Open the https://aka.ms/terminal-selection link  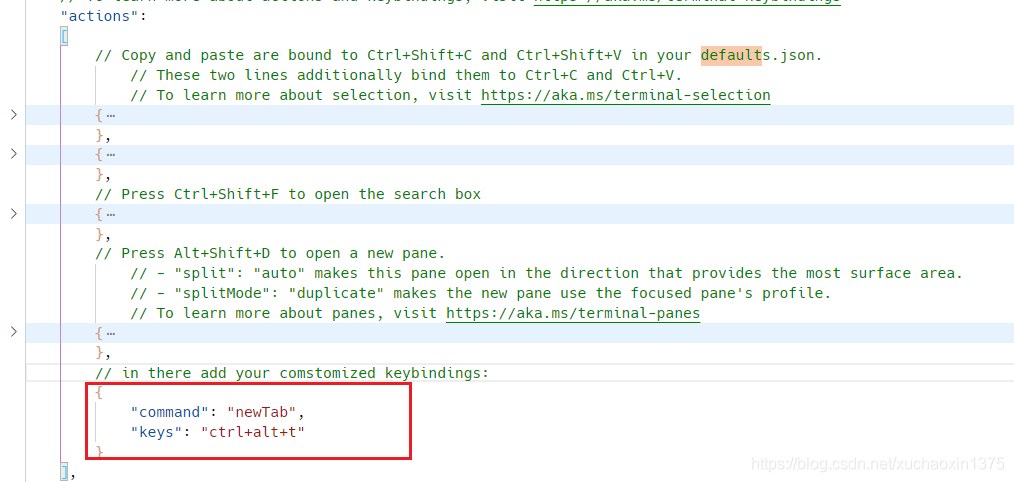click(x=625, y=95)
